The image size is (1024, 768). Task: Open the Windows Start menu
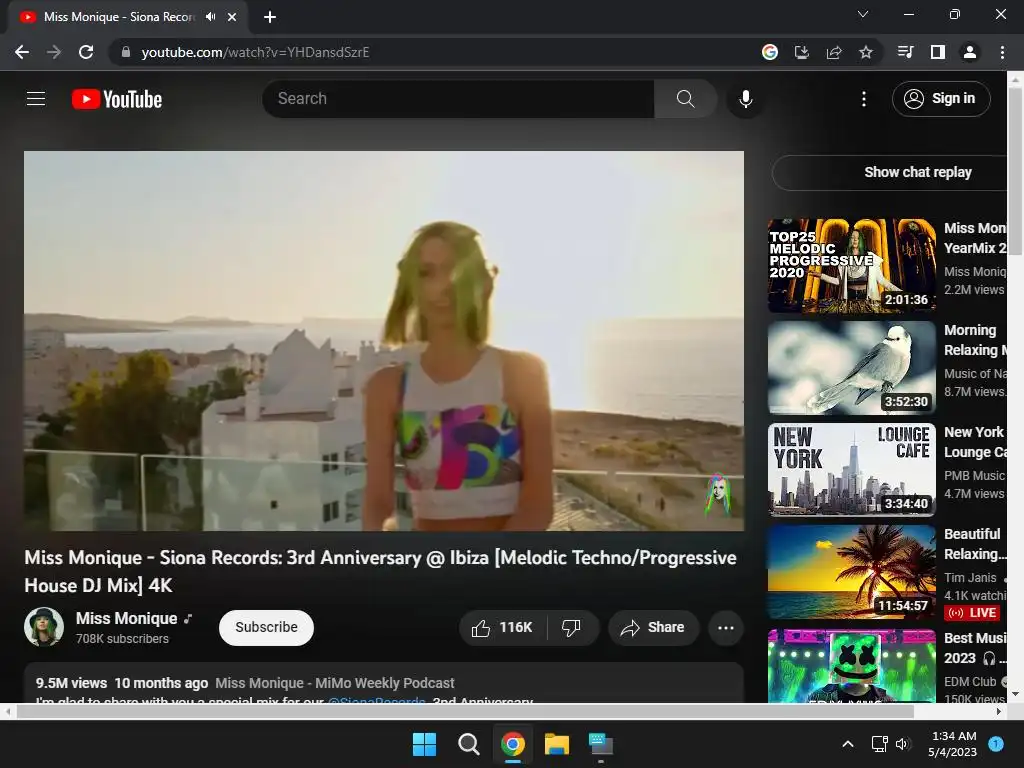[x=424, y=744]
